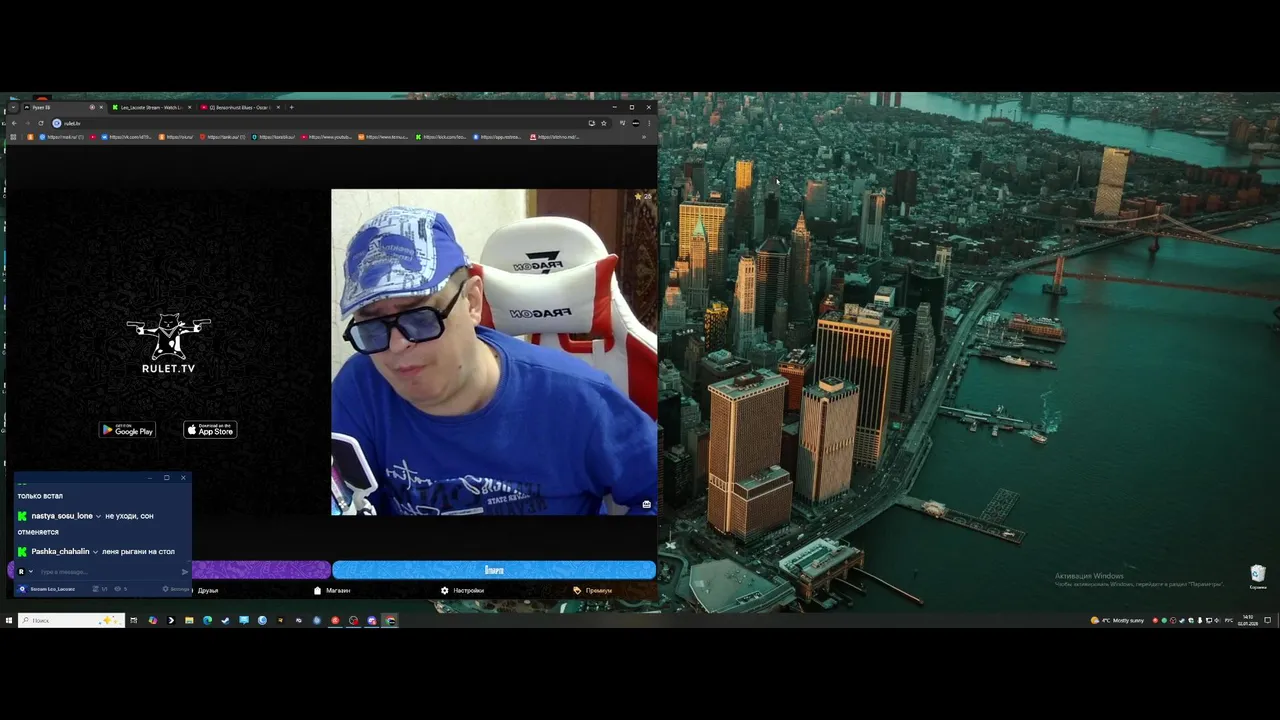Send the chat message with arrow icon
This screenshot has height=720, width=1280.
(185, 572)
